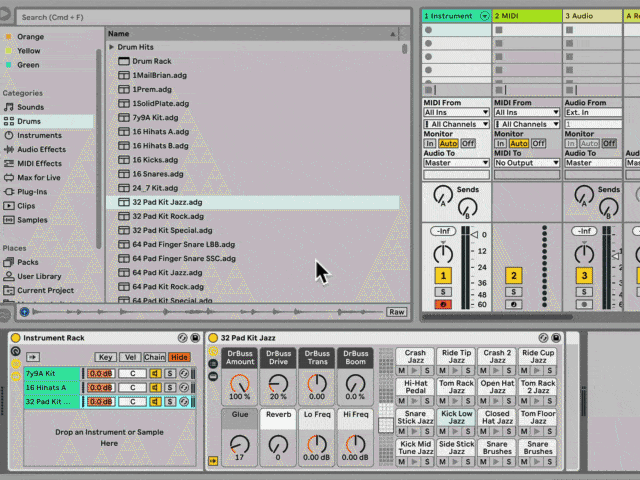Select the Kick Low Jazz pad
This screenshot has height=480, width=640.
pos(456,417)
